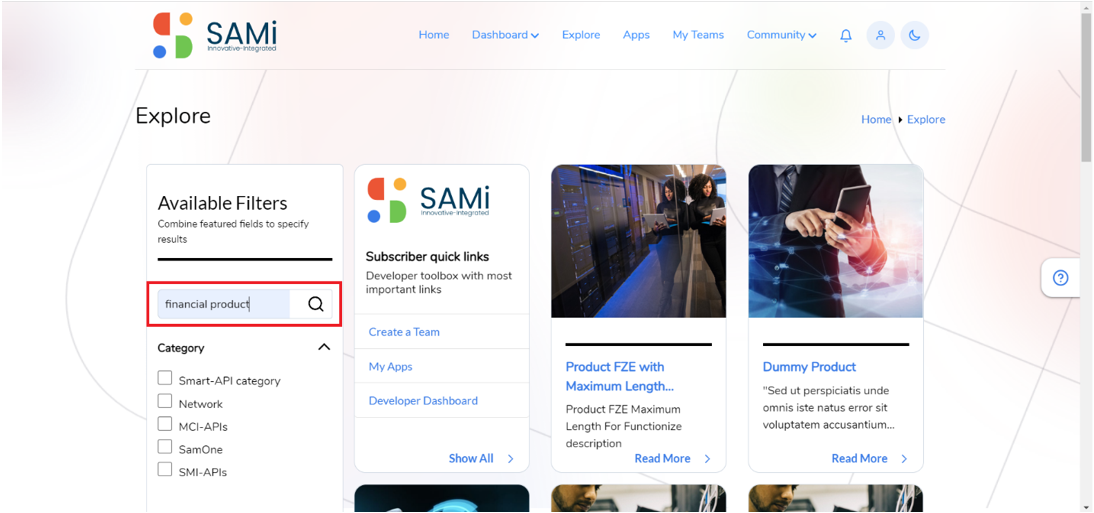The height and width of the screenshot is (513, 1094).
Task: Click the Dummy Product smartphone image
Action: click(x=836, y=241)
